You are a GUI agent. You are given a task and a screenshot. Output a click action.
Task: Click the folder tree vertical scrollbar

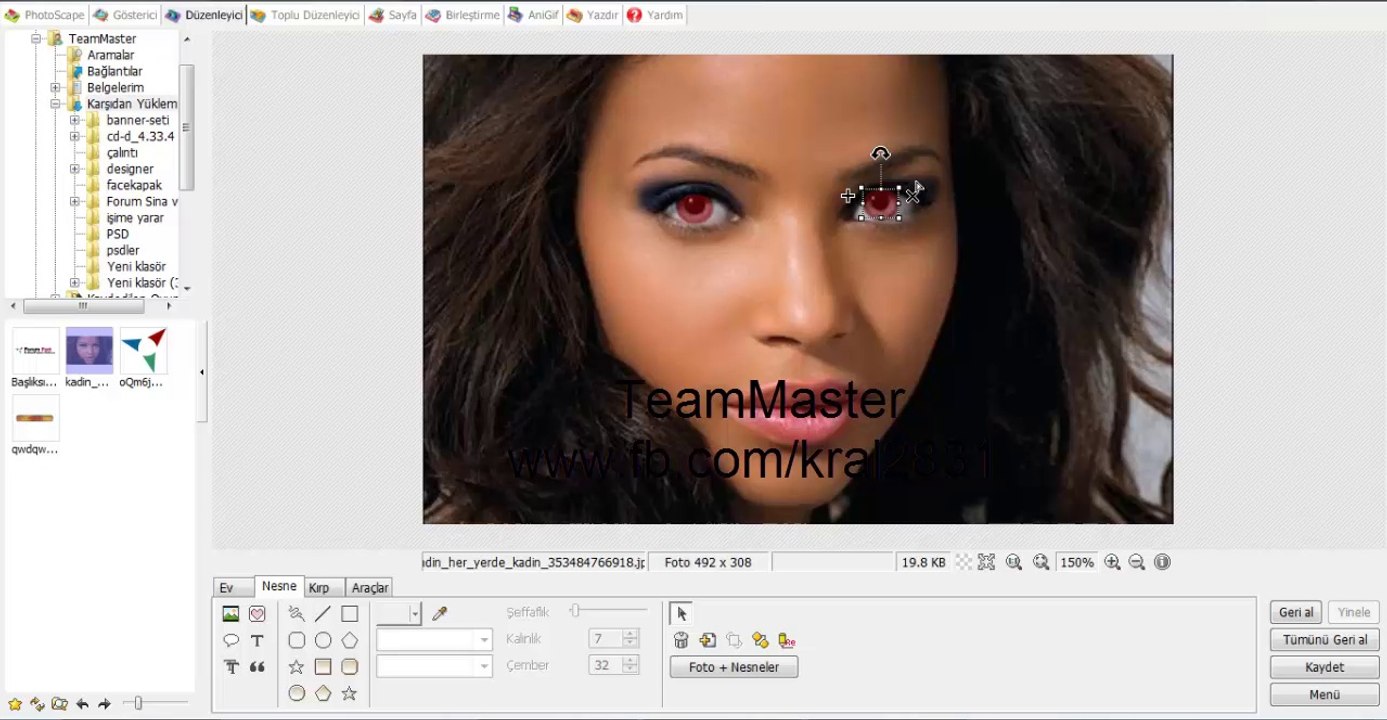(186, 127)
